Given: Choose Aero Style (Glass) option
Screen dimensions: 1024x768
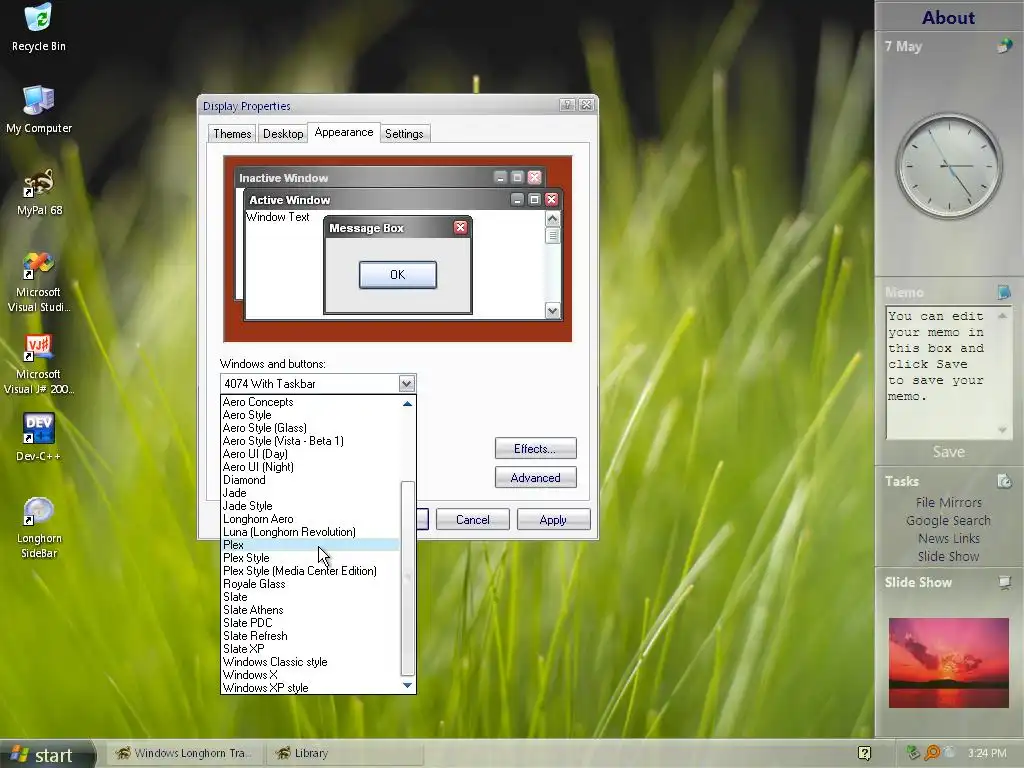Looking at the screenshot, I should coord(310,428).
